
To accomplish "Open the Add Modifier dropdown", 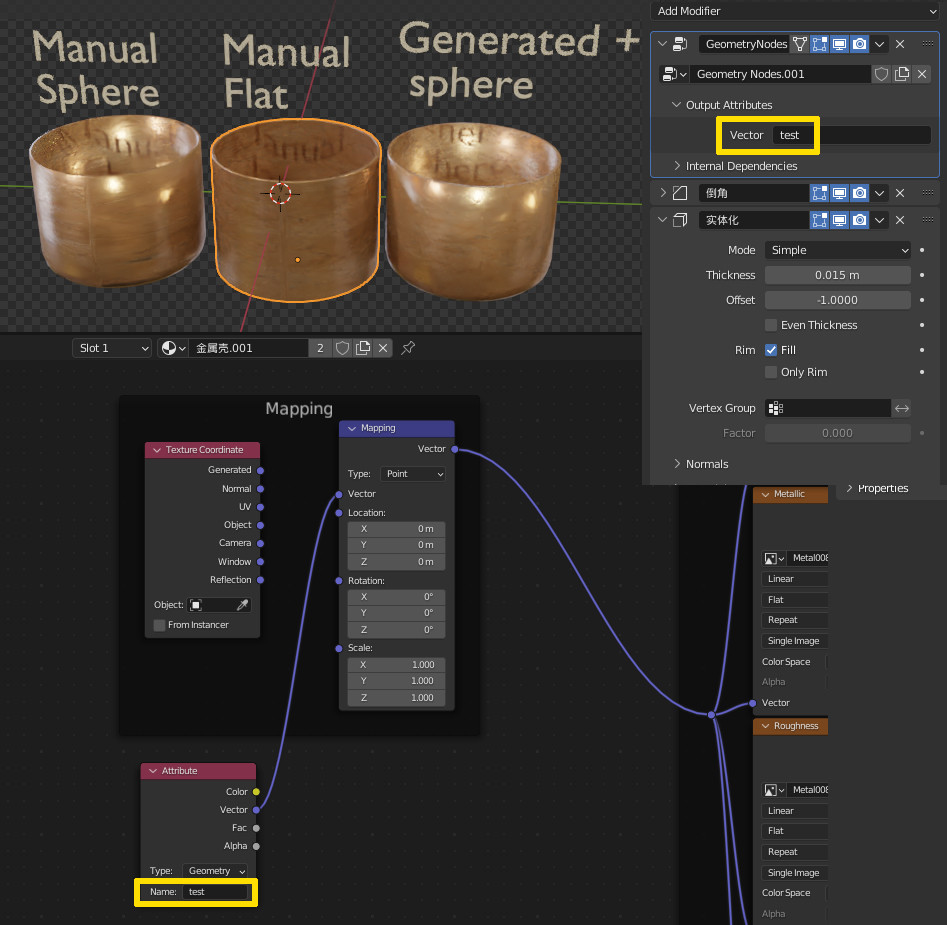I will [x=795, y=11].
